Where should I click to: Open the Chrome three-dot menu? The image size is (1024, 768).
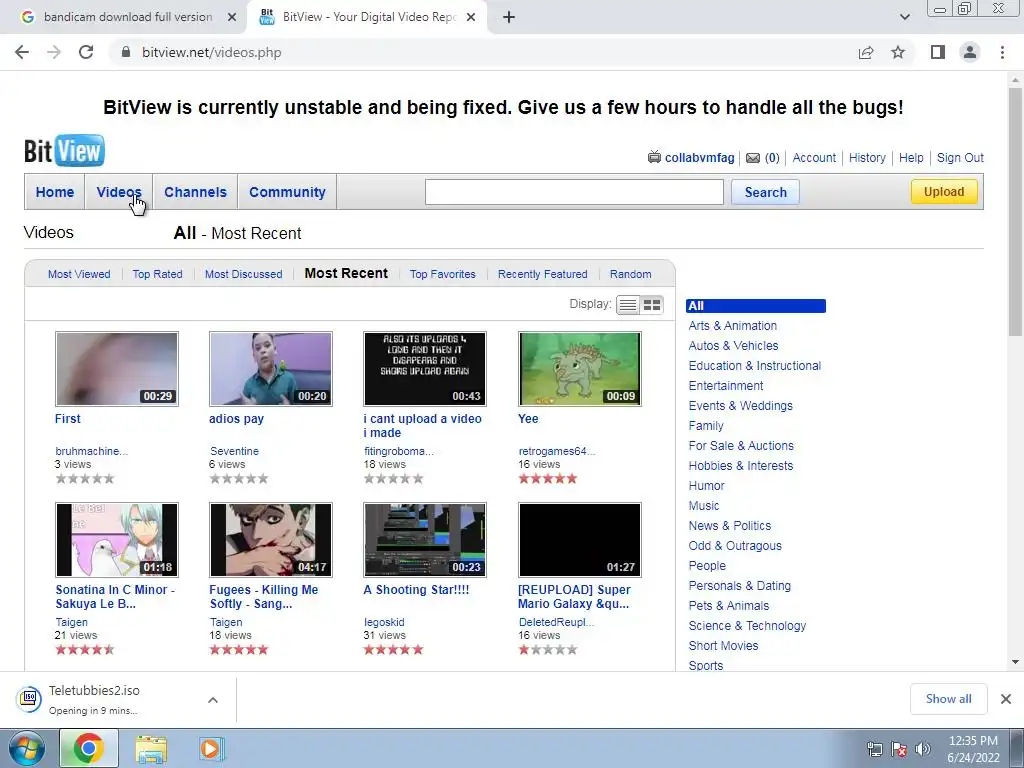[x=1002, y=52]
